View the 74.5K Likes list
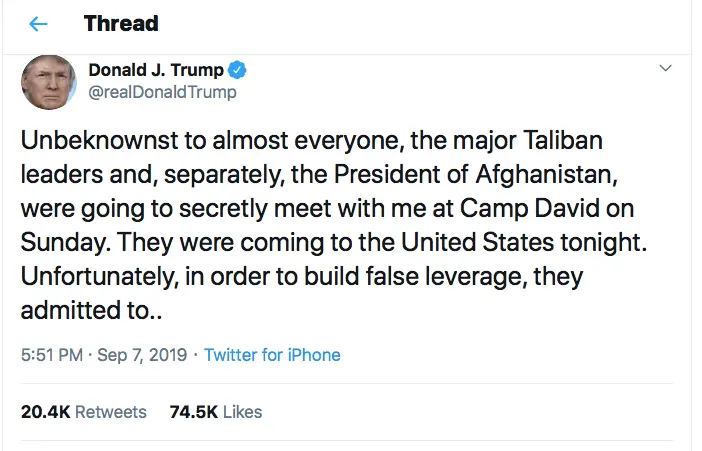Viewport: 702px width, 451px height. click(216, 411)
